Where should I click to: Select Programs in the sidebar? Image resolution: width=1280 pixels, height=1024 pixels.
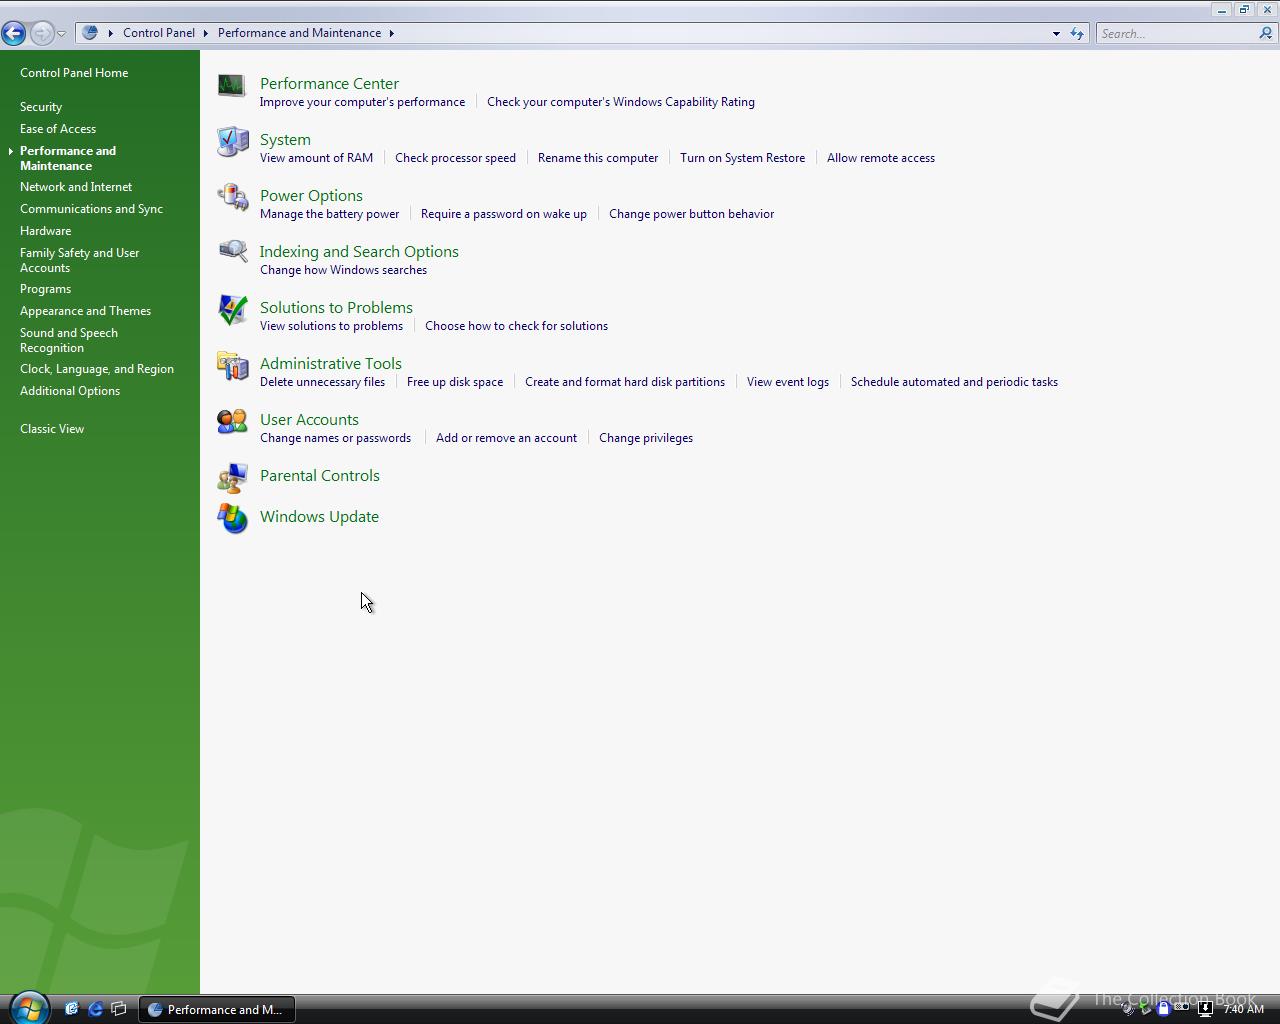tap(45, 289)
